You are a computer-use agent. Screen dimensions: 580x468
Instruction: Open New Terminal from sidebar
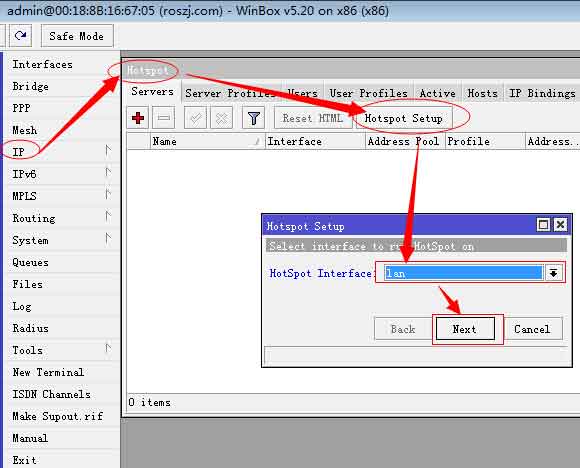click(x=48, y=372)
